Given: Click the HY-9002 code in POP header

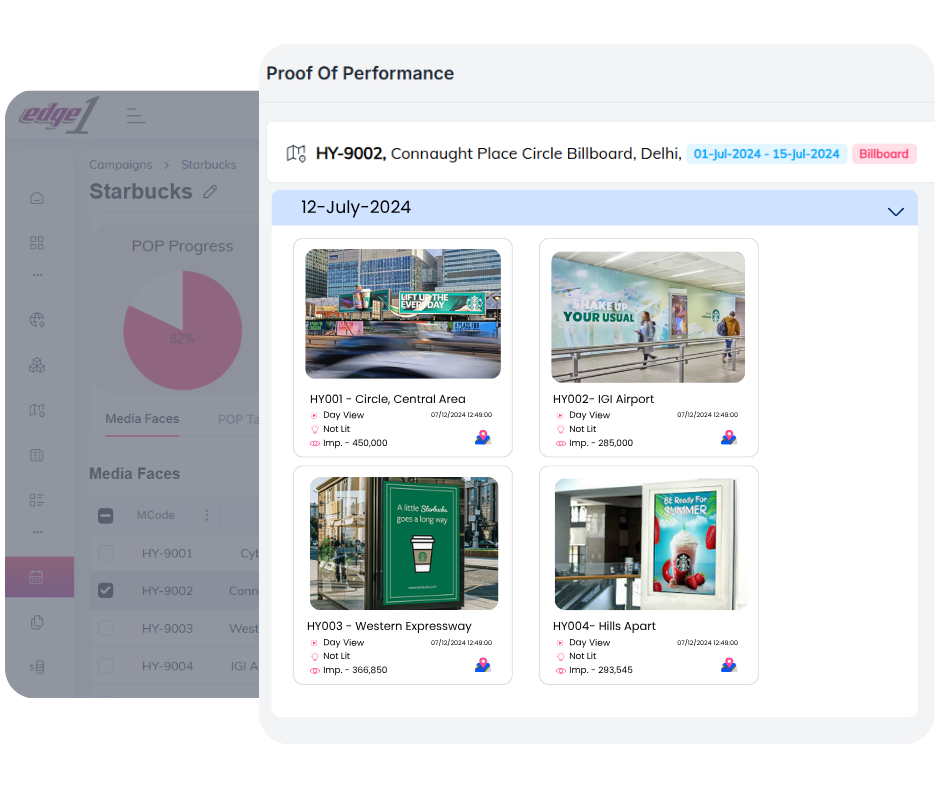Looking at the screenshot, I should click(x=351, y=154).
